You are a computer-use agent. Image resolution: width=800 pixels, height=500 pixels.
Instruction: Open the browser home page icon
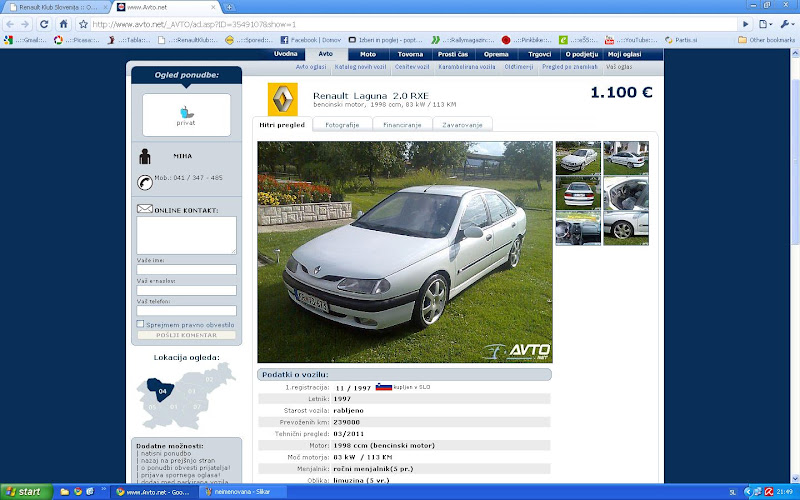coord(63,24)
